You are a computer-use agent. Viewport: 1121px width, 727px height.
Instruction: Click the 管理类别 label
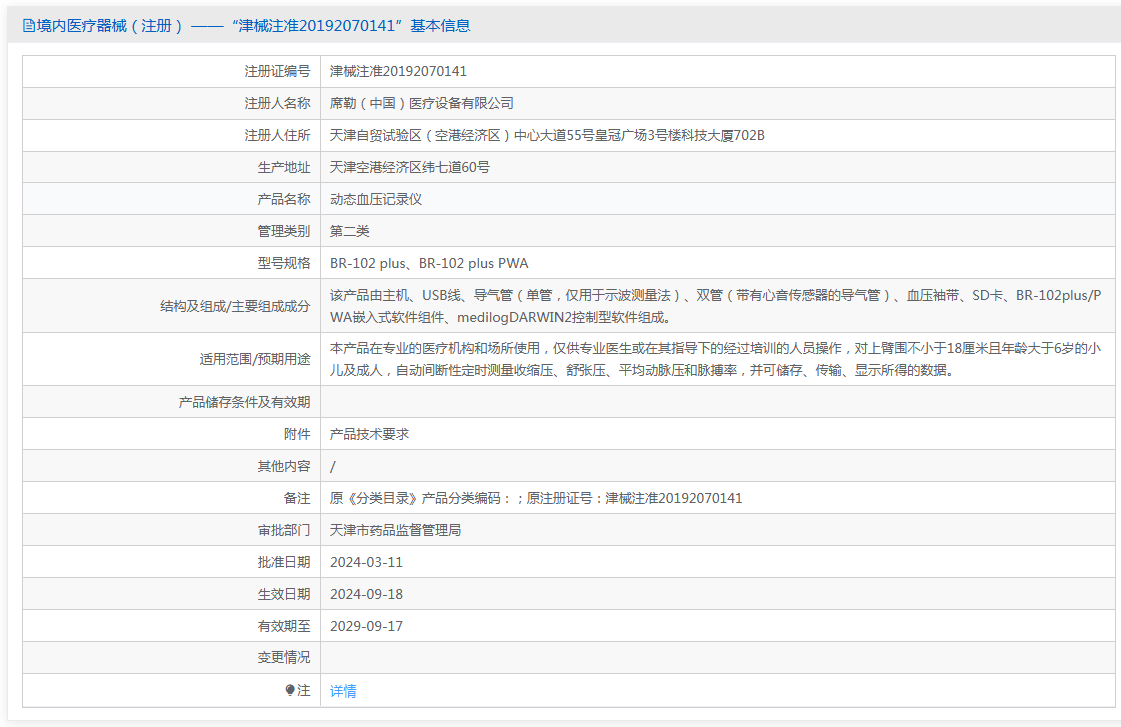pos(284,231)
